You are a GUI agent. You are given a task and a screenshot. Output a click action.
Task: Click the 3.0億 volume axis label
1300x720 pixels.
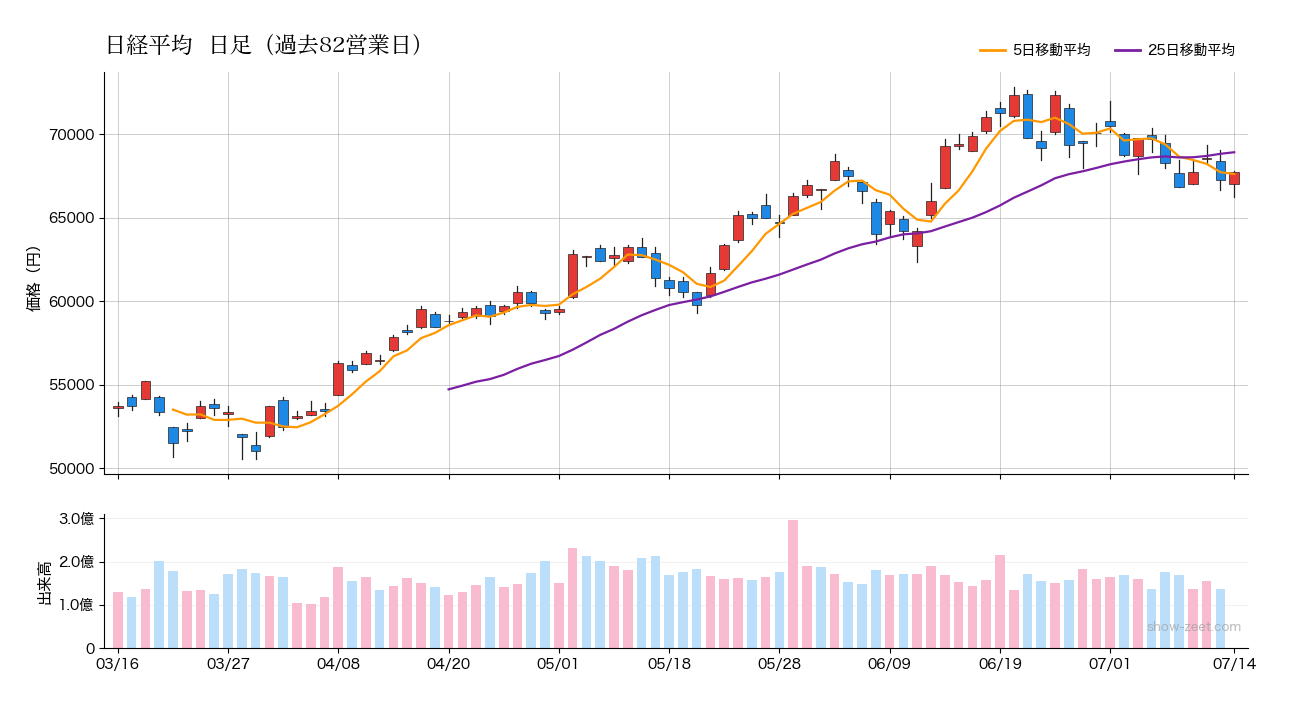click(x=76, y=519)
